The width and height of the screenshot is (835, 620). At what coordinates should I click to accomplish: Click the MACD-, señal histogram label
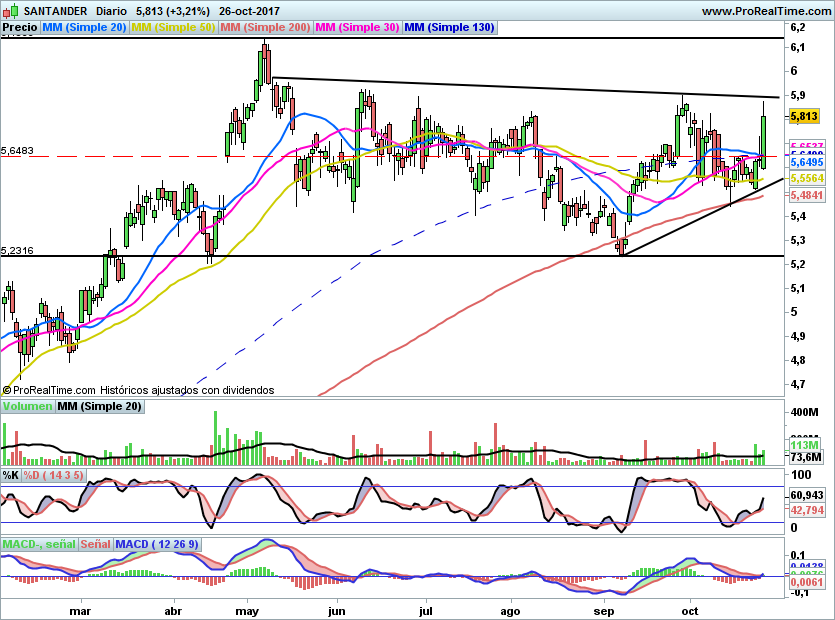(x=38, y=544)
